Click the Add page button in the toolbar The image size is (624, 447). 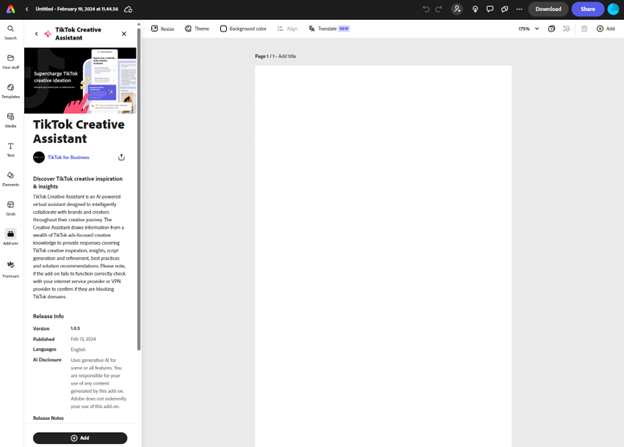click(x=606, y=29)
